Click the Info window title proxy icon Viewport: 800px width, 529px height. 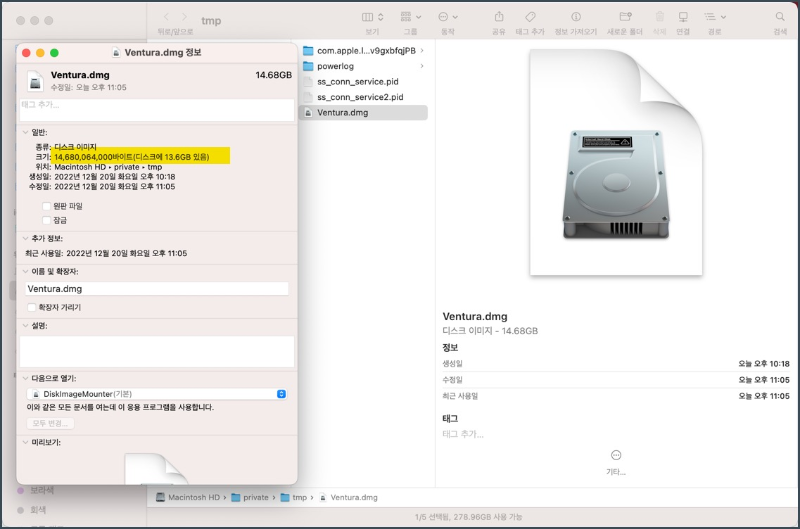pos(116,53)
